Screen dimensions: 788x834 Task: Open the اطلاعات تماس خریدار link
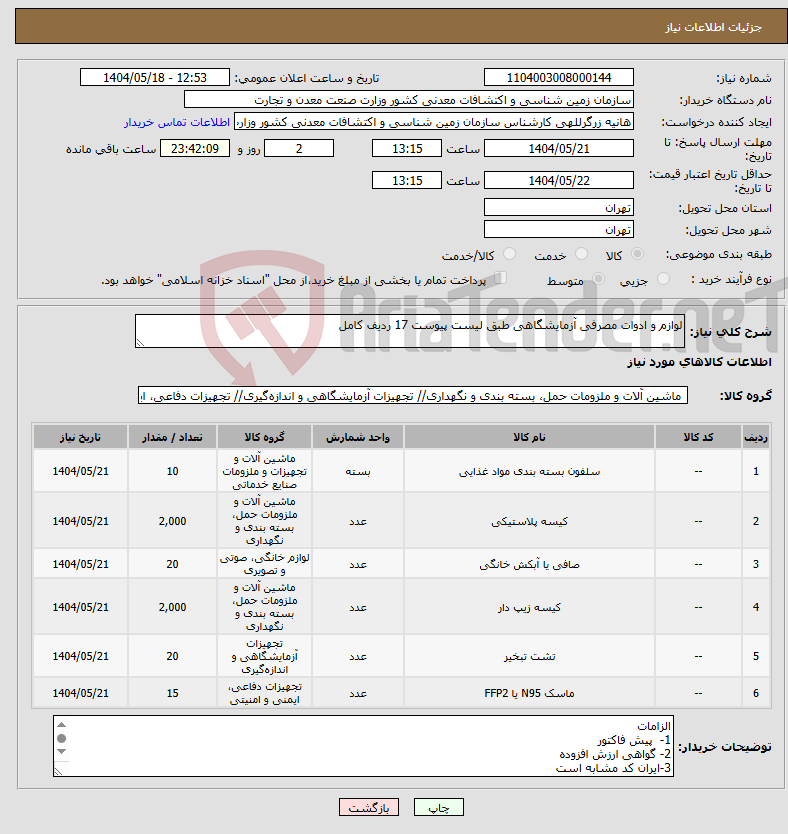click(177, 122)
